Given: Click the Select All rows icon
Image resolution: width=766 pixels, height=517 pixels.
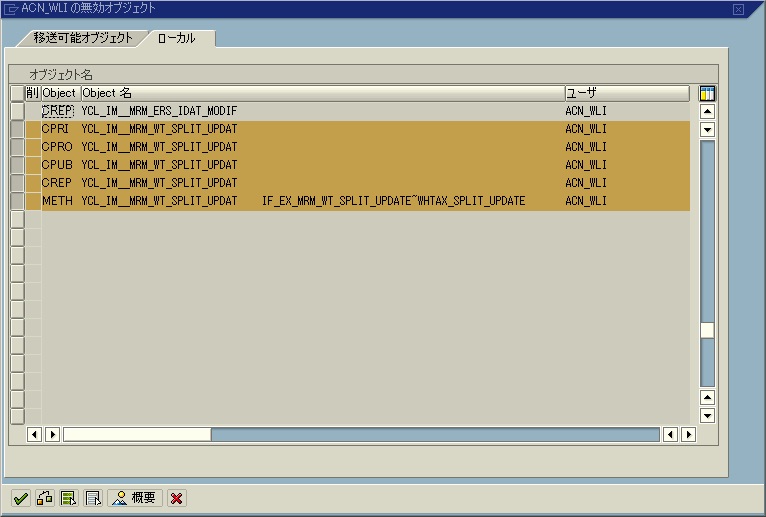Looking at the screenshot, I should coord(69,498).
